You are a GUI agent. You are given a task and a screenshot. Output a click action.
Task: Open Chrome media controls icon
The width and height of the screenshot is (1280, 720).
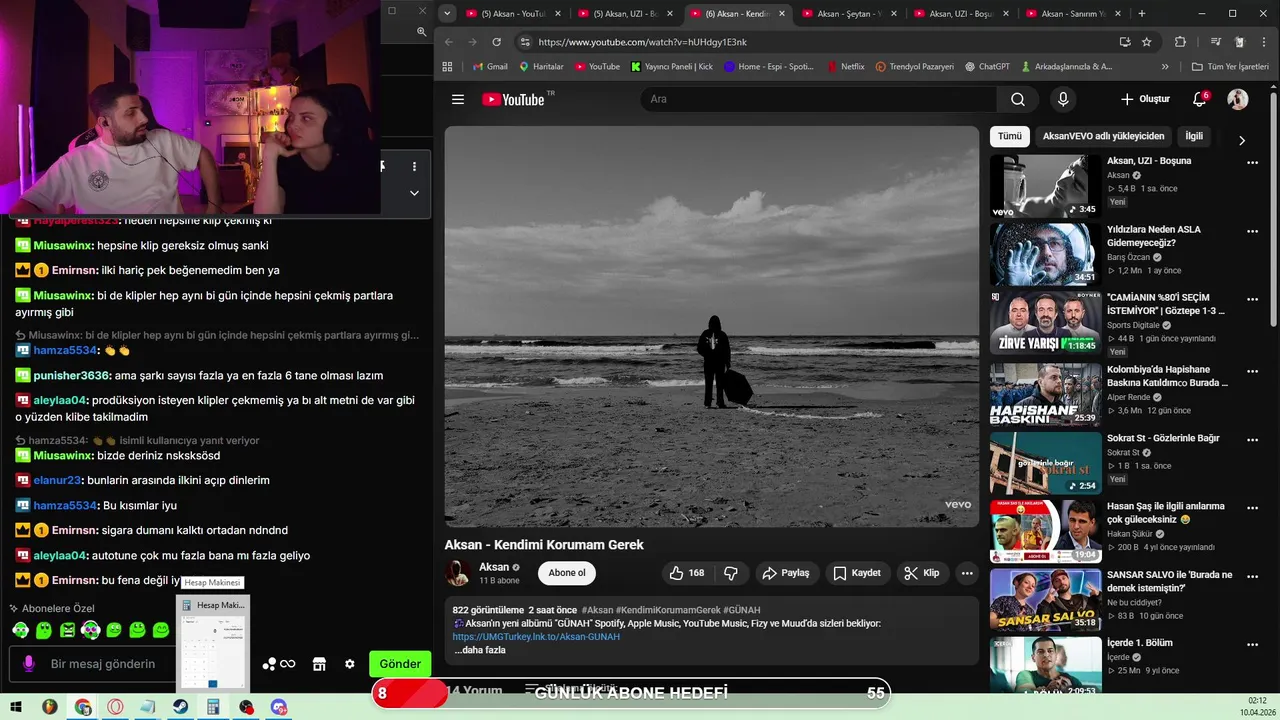pyautogui.click(x=1216, y=42)
